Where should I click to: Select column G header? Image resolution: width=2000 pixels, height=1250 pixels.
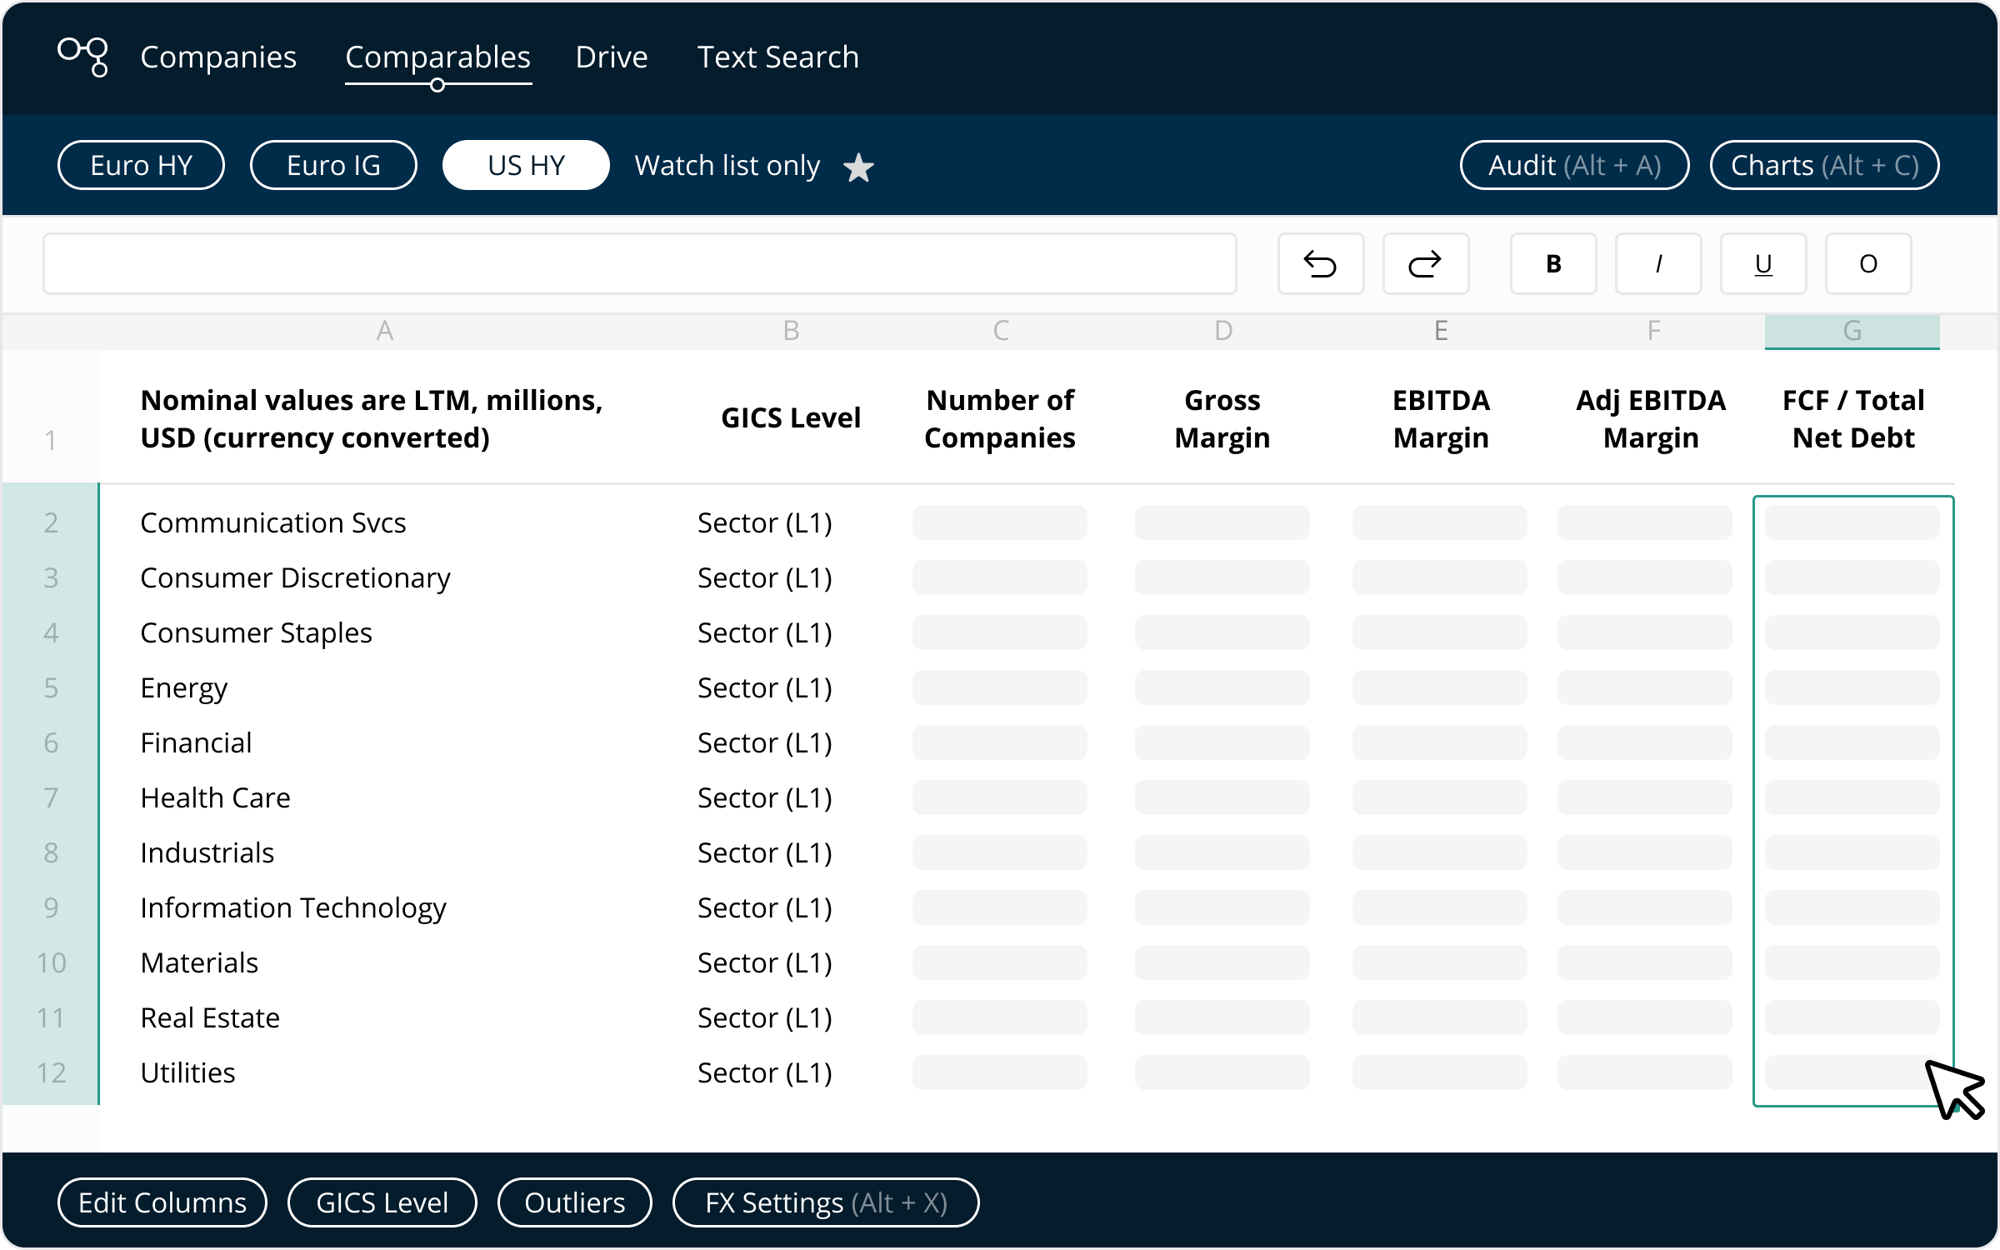point(1852,331)
